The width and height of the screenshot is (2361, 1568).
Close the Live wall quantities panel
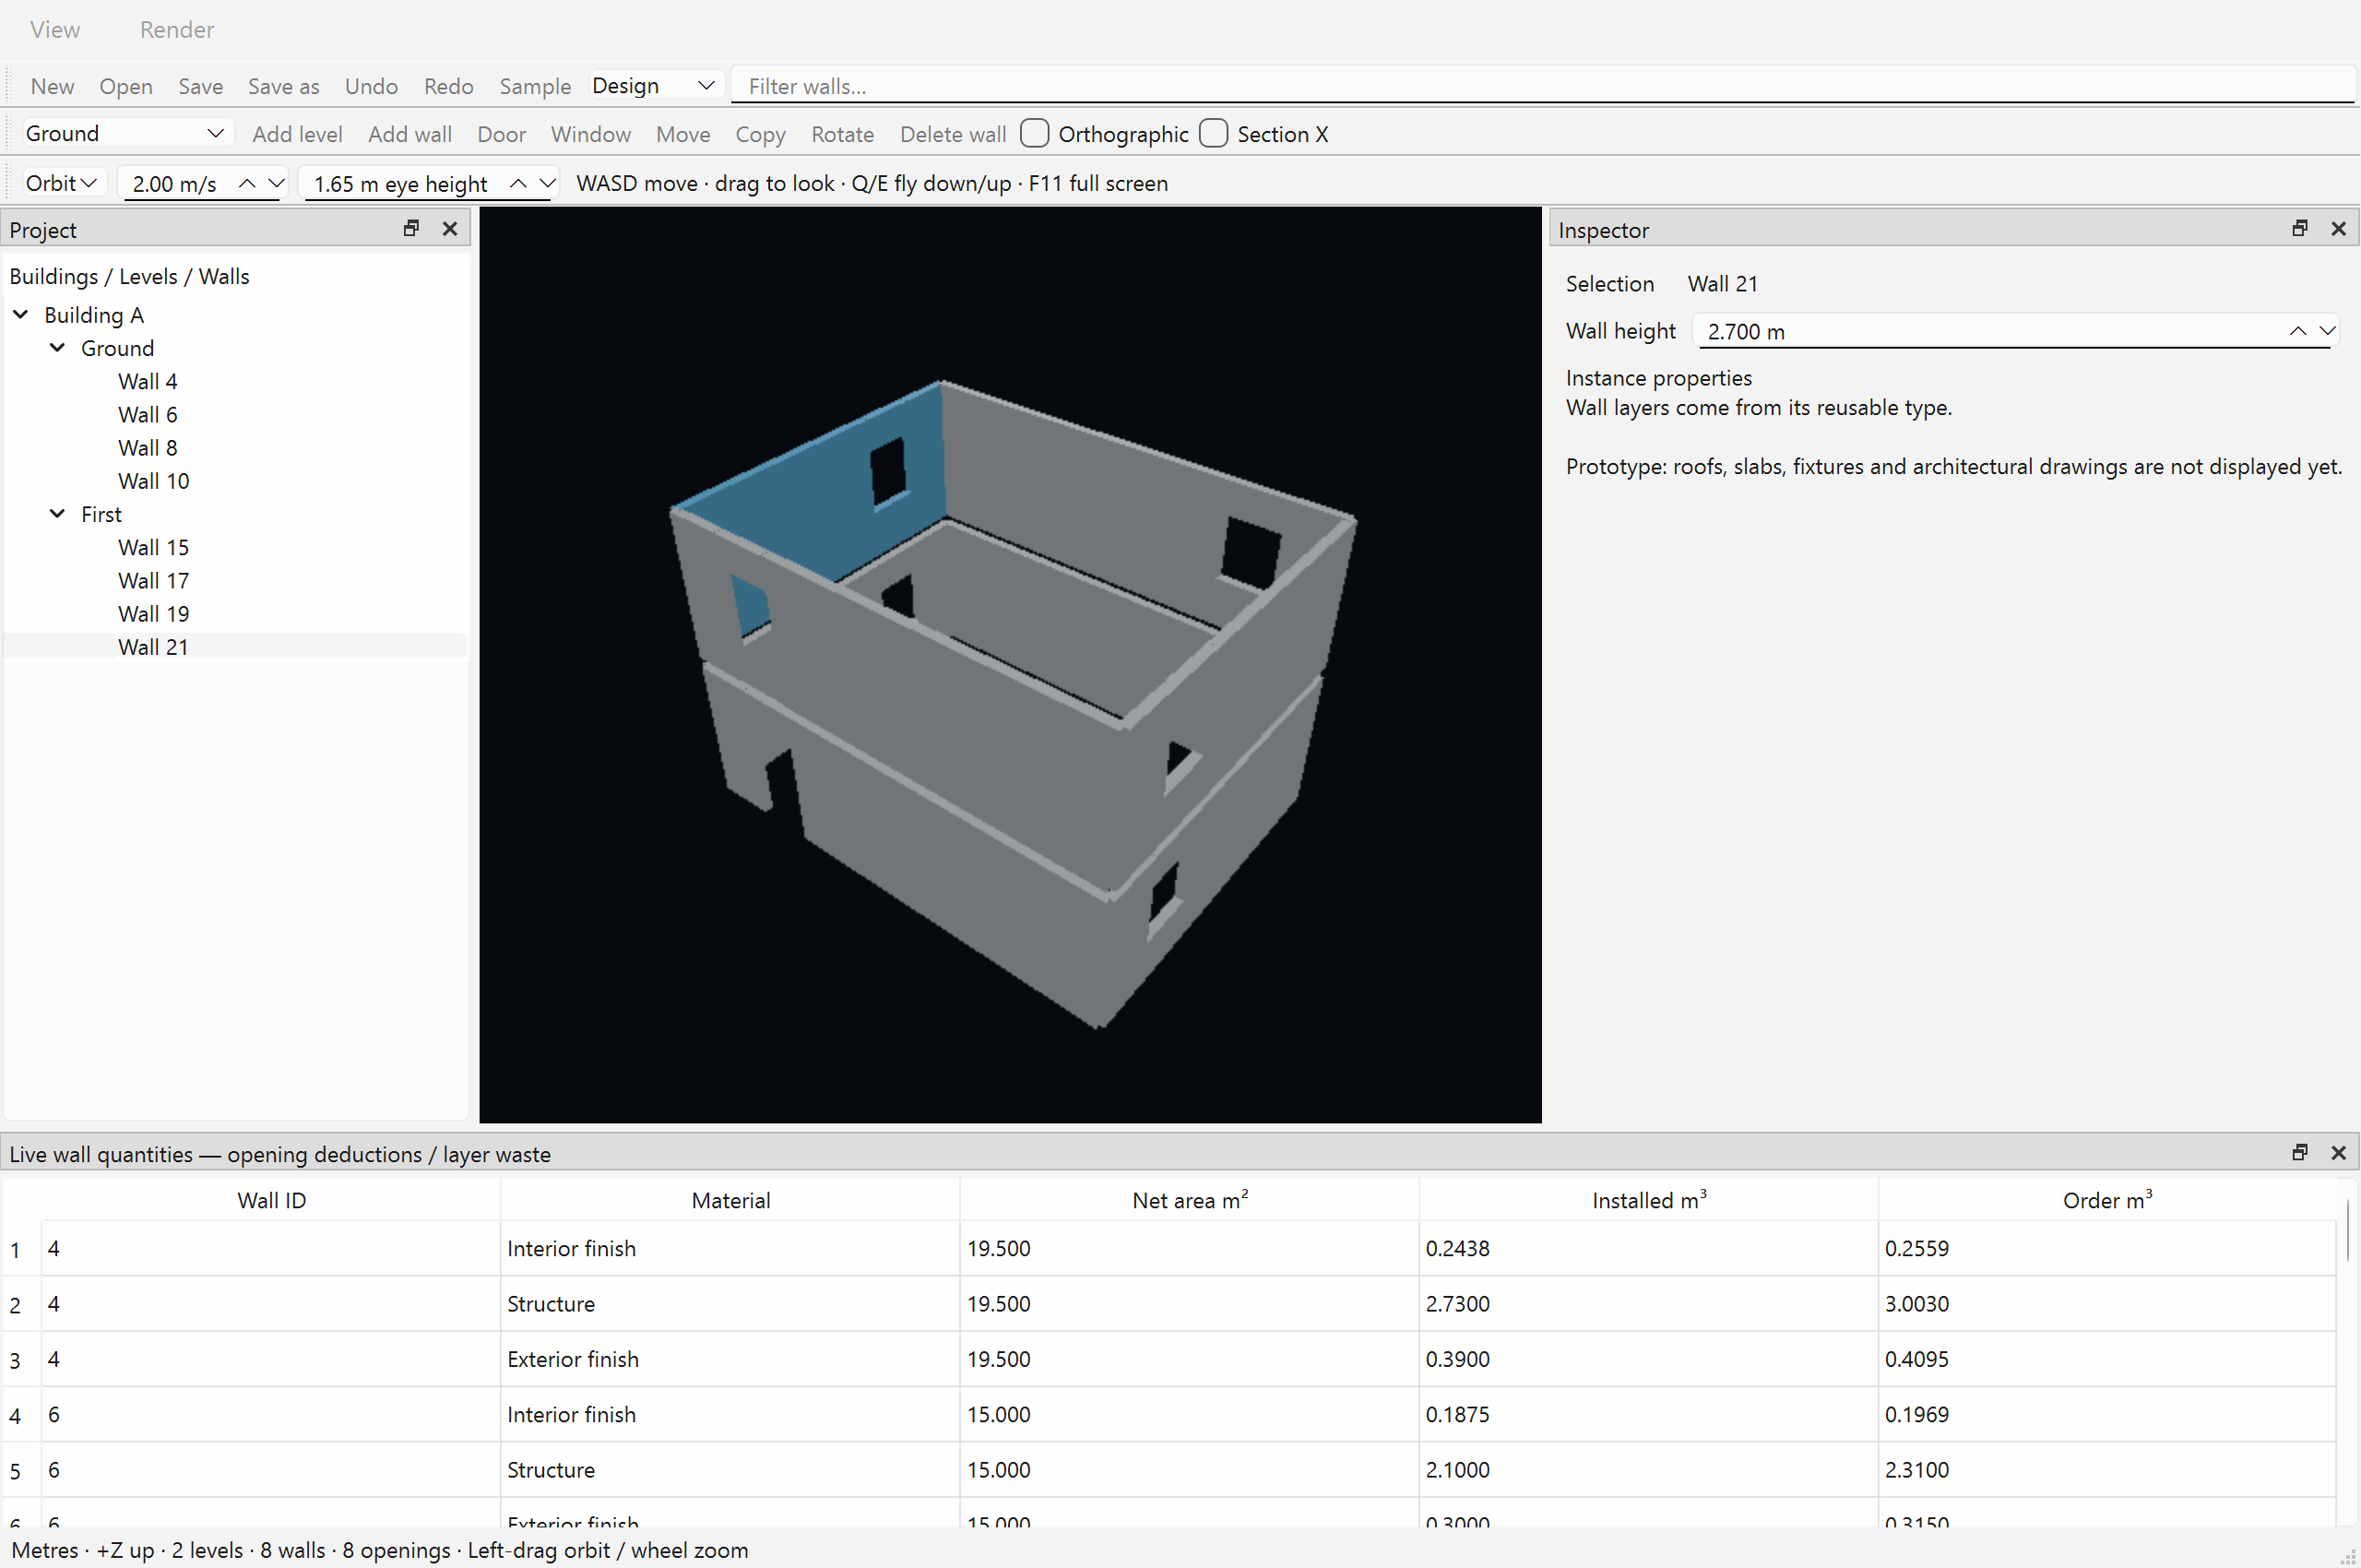(x=2338, y=1153)
